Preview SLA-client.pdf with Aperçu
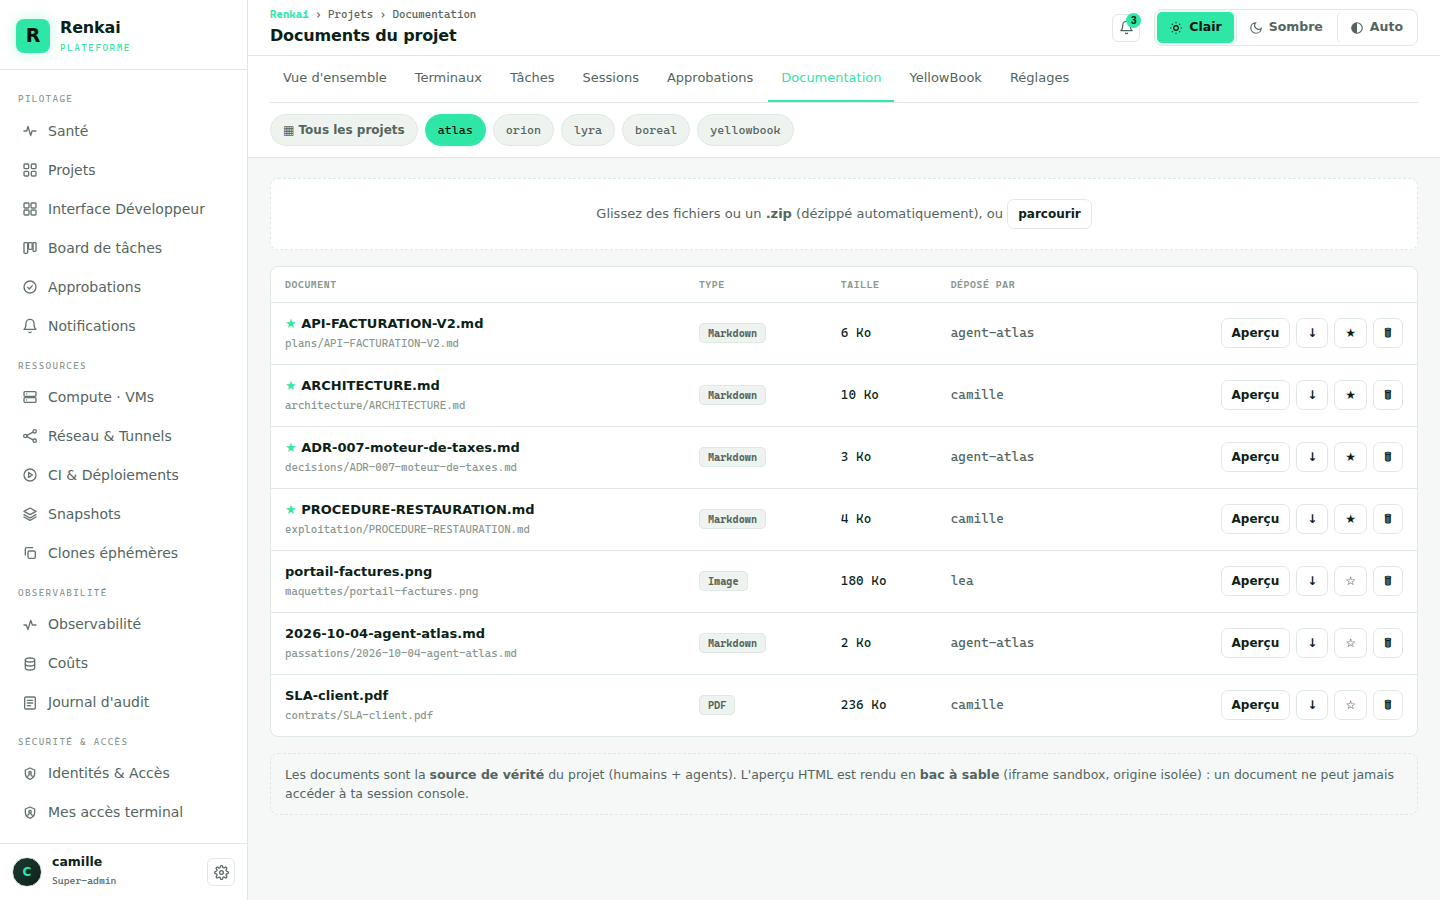Image resolution: width=1440 pixels, height=900 pixels. point(1255,705)
